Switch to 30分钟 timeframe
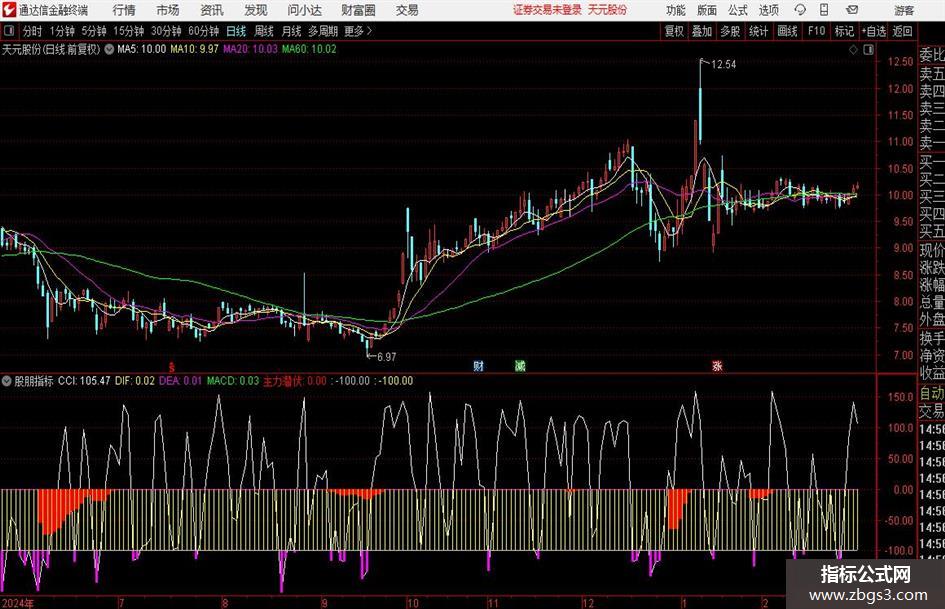945x609 pixels. click(x=166, y=31)
